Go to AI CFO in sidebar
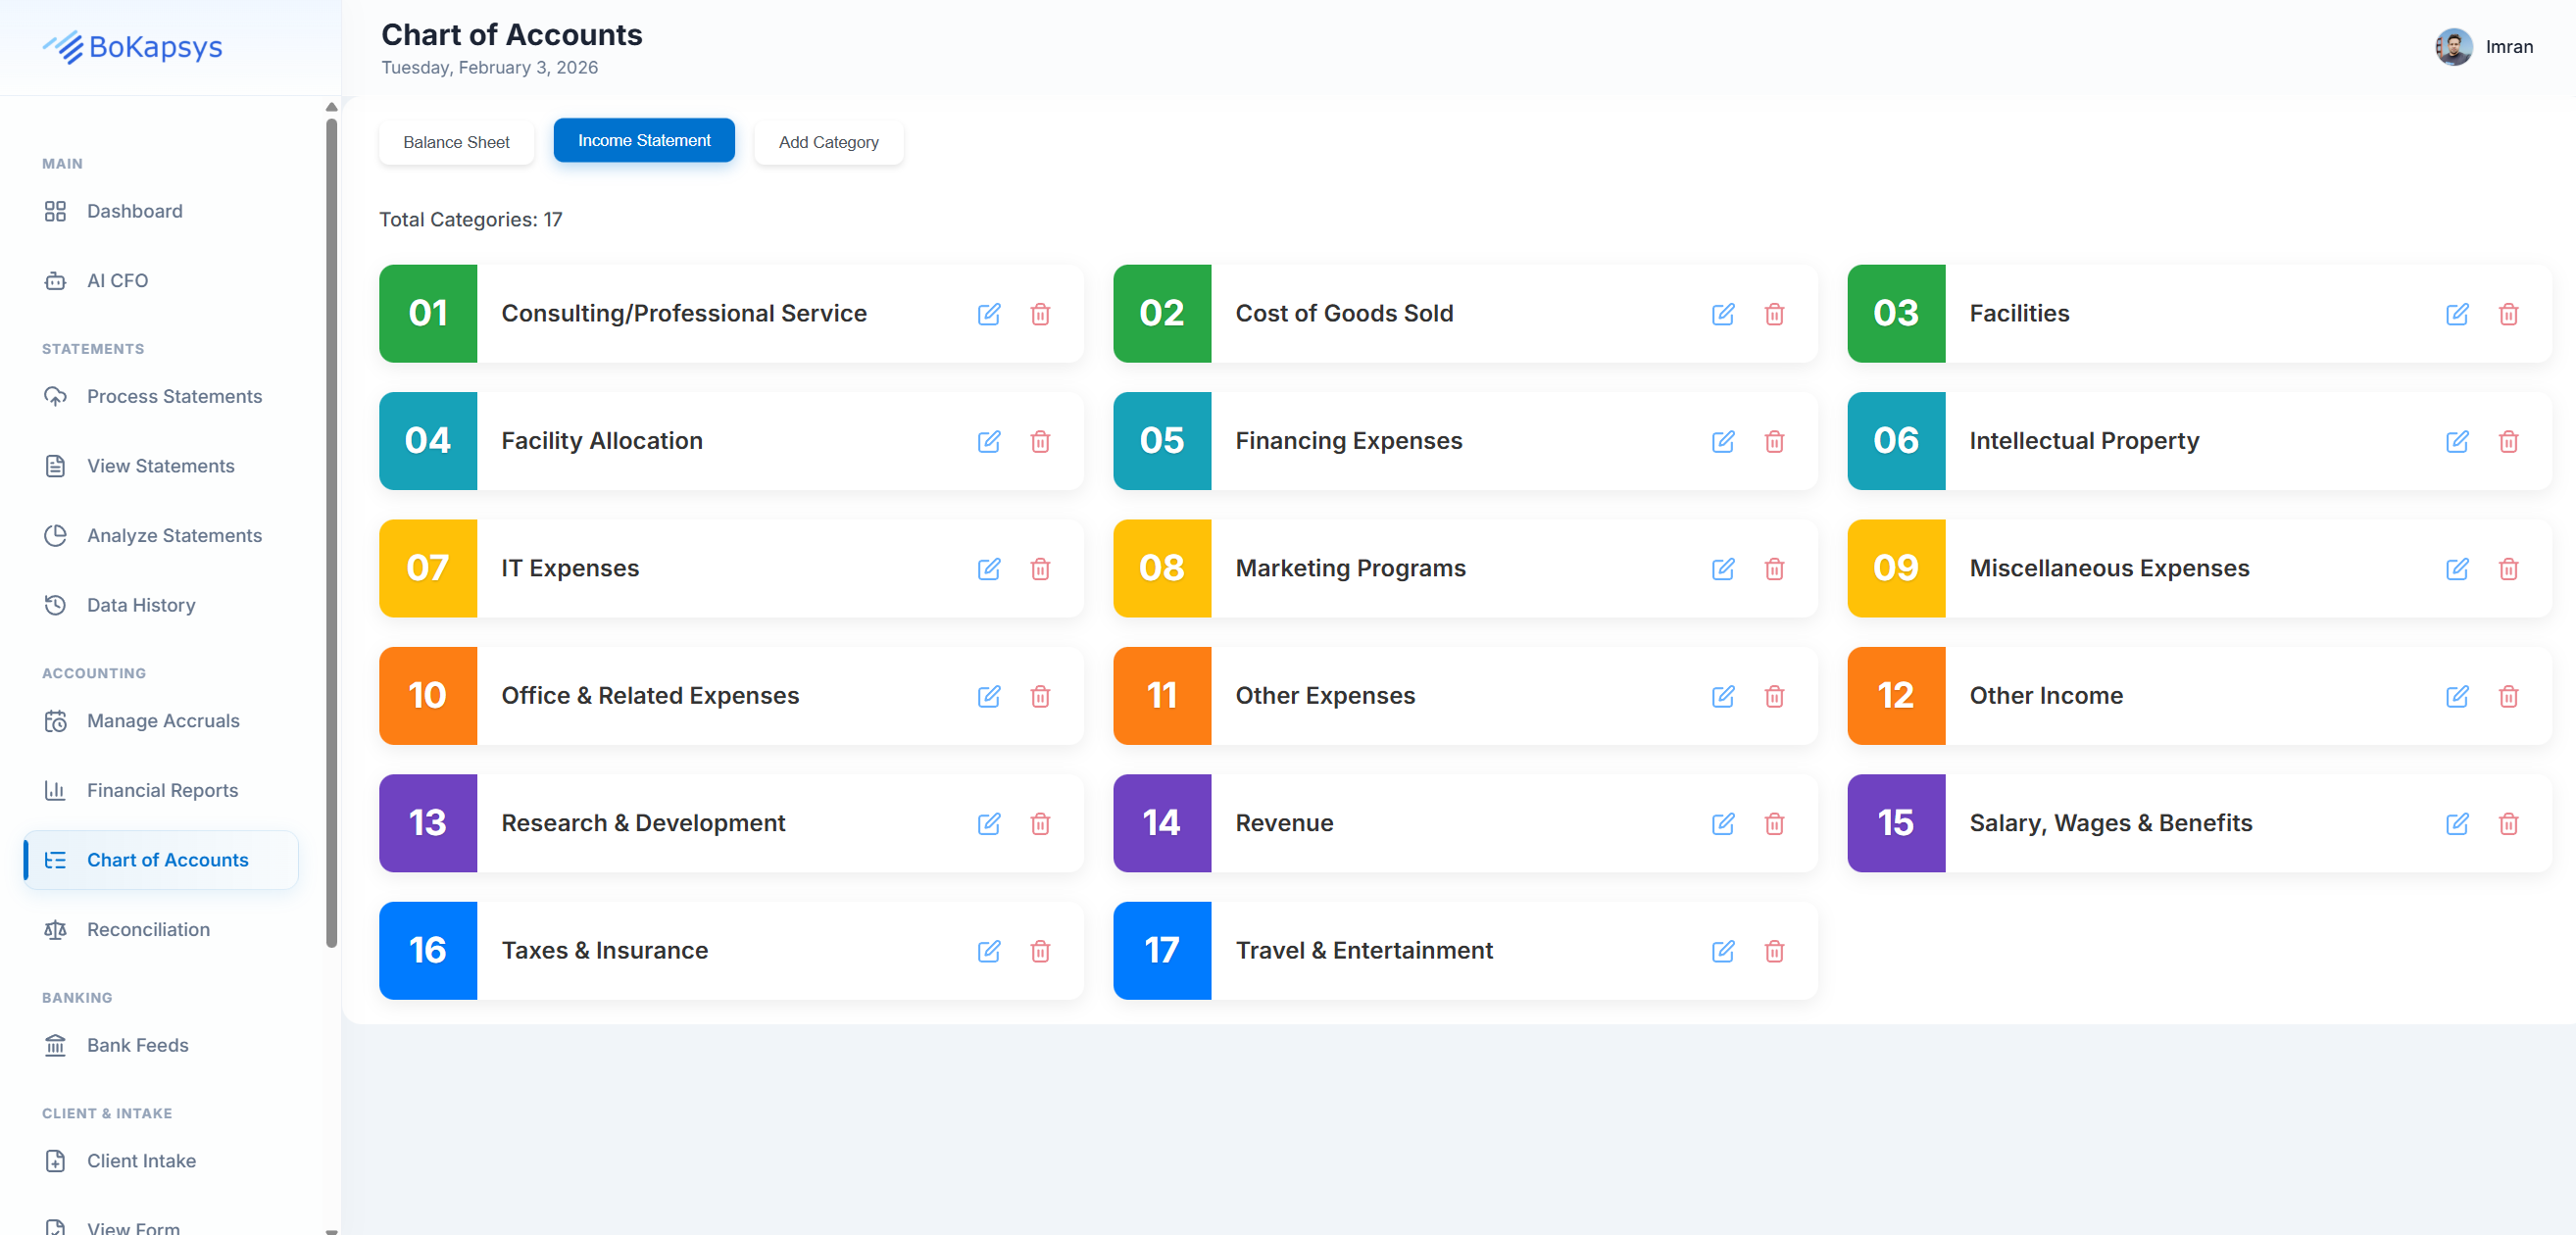The width and height of the screenshot is (2576, 1235). tap(117, 280)
